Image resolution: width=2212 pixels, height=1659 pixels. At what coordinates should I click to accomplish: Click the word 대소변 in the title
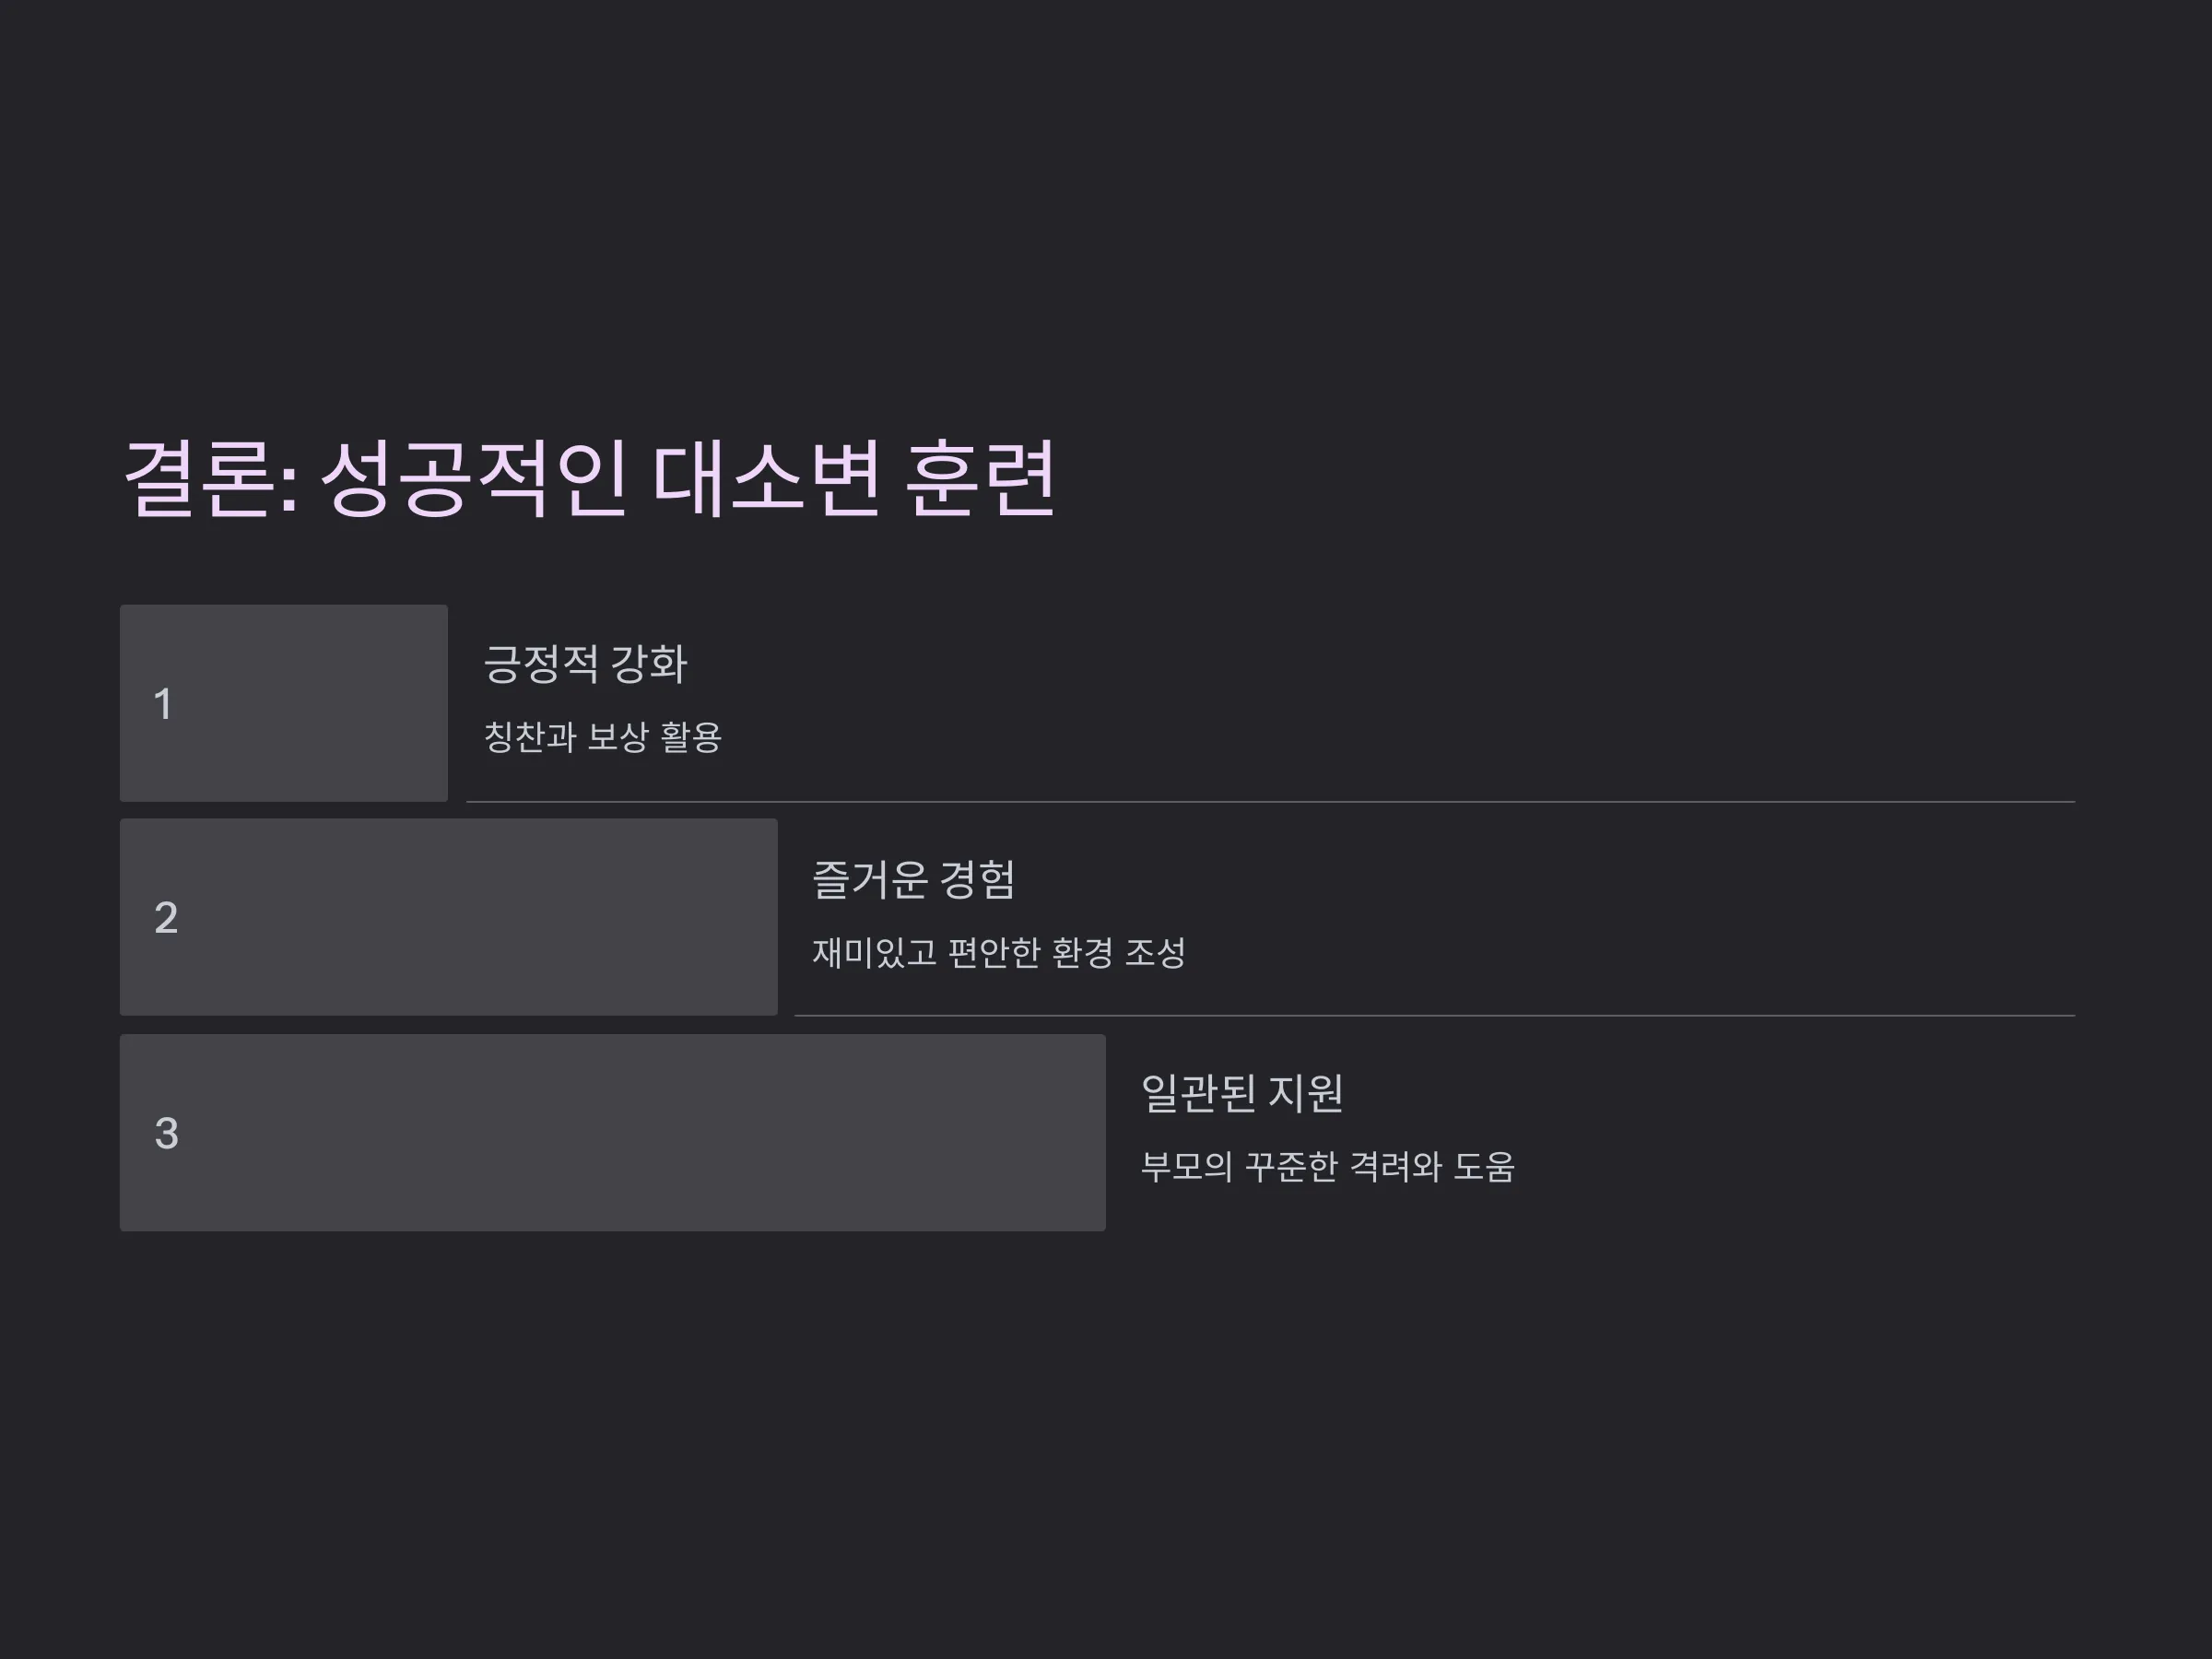[766, 479]
